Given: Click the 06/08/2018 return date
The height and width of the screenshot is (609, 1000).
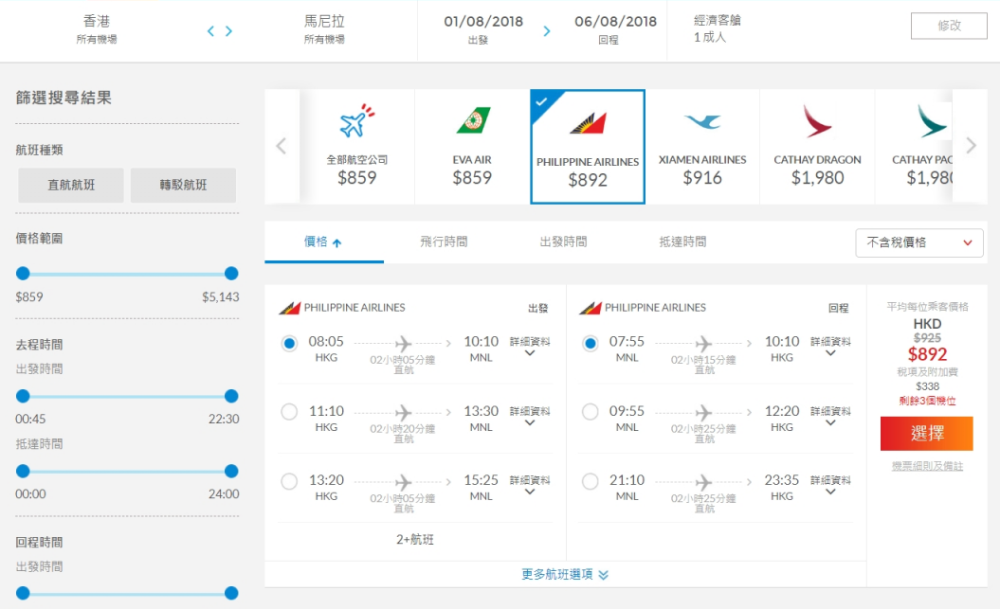Looking at the screenshot, I should [x=615, y=29].
